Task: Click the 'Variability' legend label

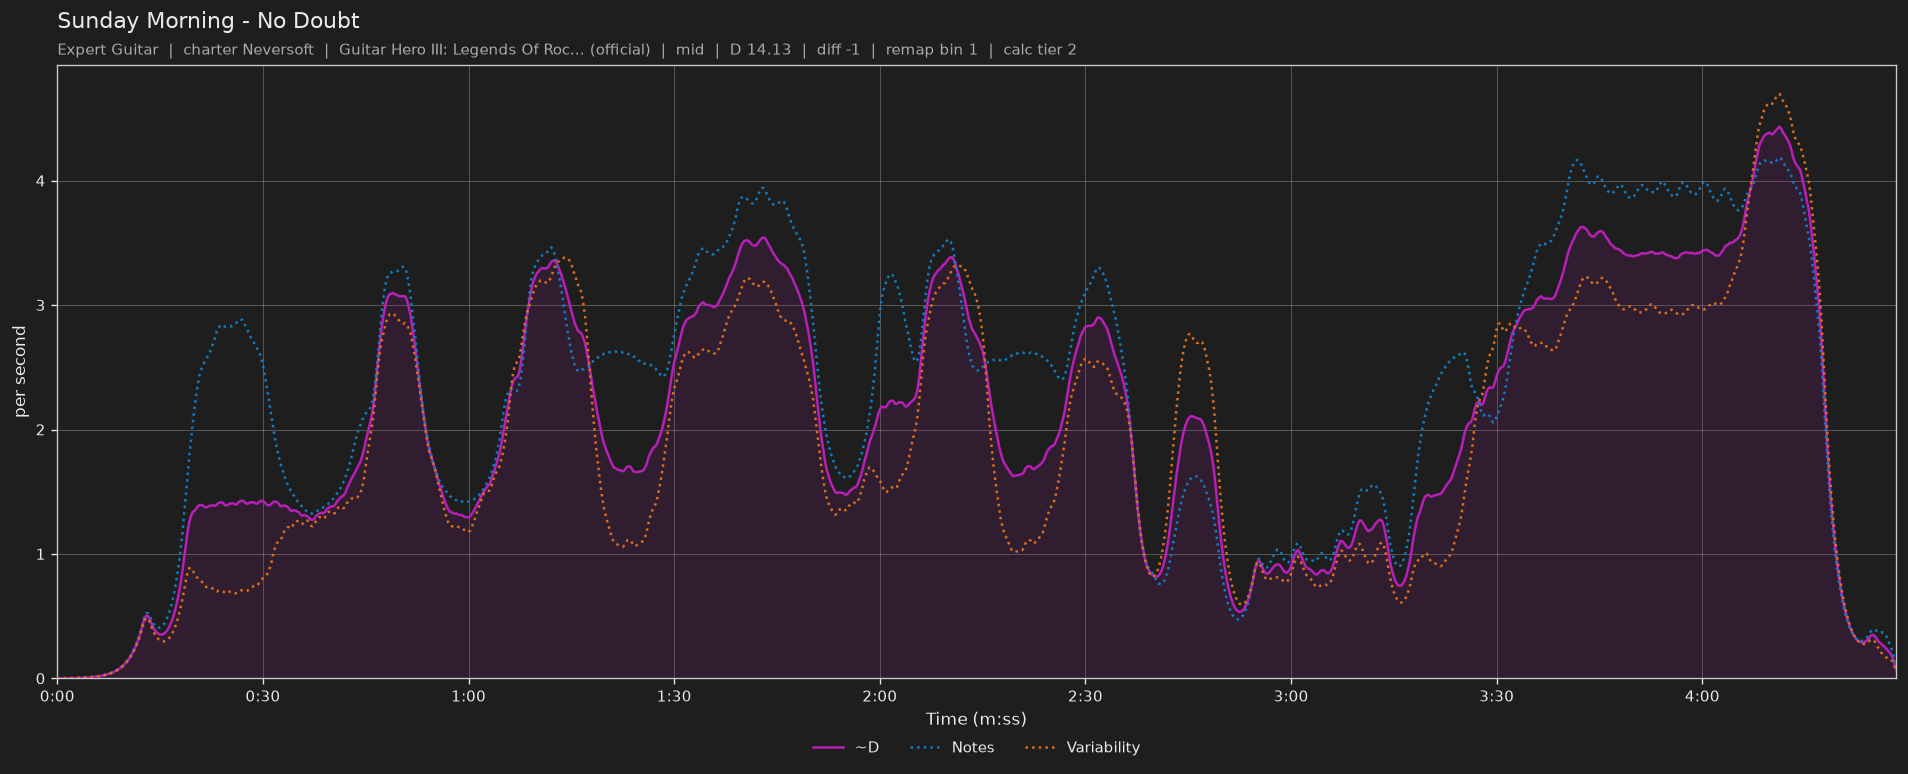Action: [1103, 748]
